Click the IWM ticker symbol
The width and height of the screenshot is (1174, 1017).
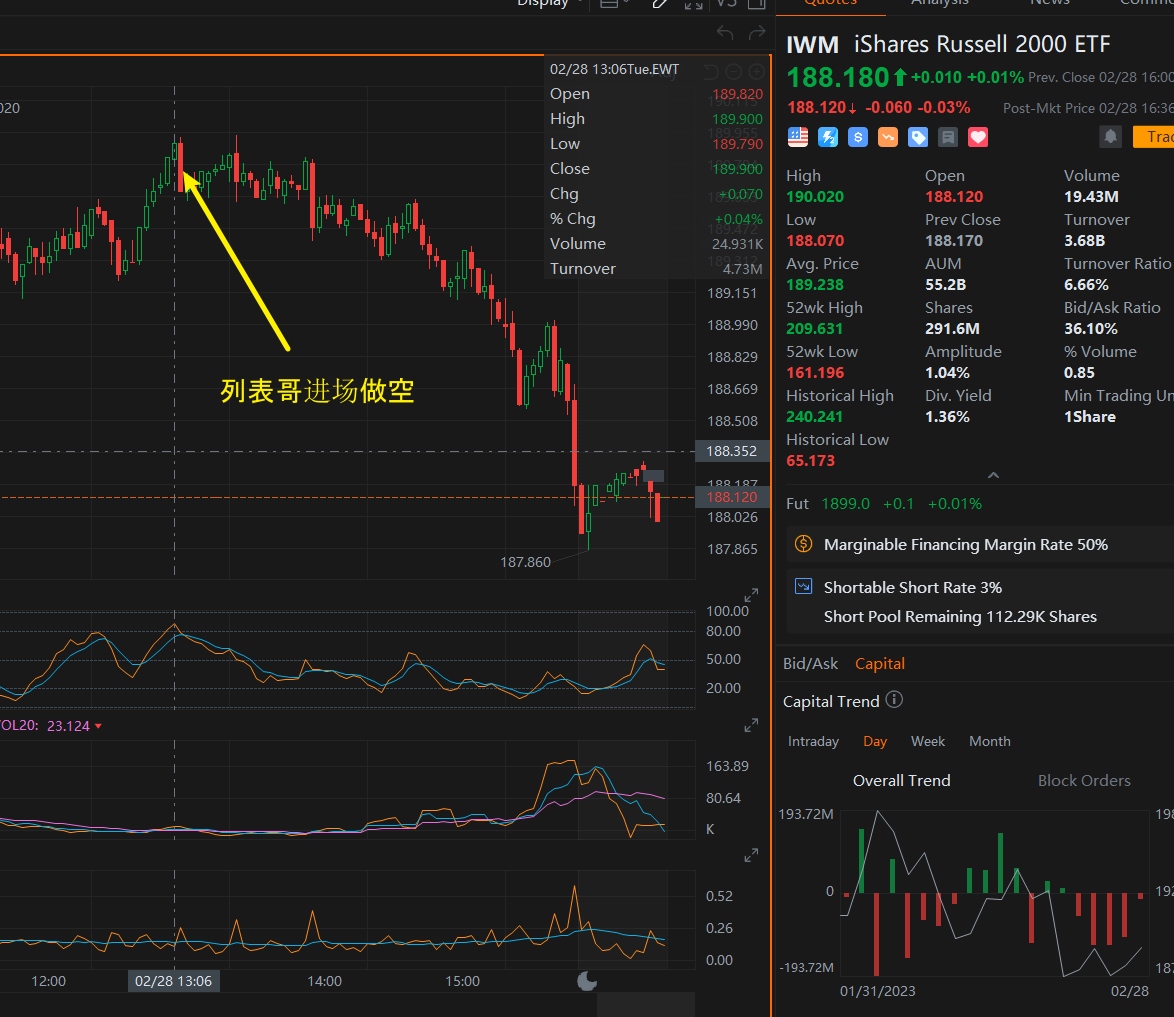(x=812, y=45)
